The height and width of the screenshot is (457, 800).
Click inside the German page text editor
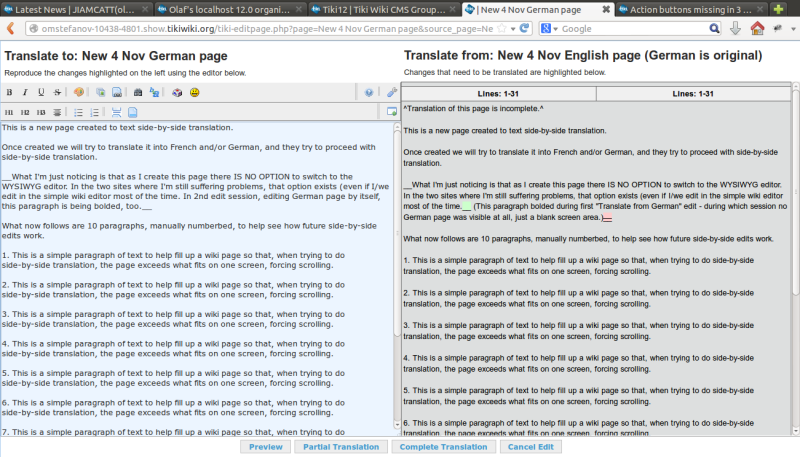coord(197,278)
